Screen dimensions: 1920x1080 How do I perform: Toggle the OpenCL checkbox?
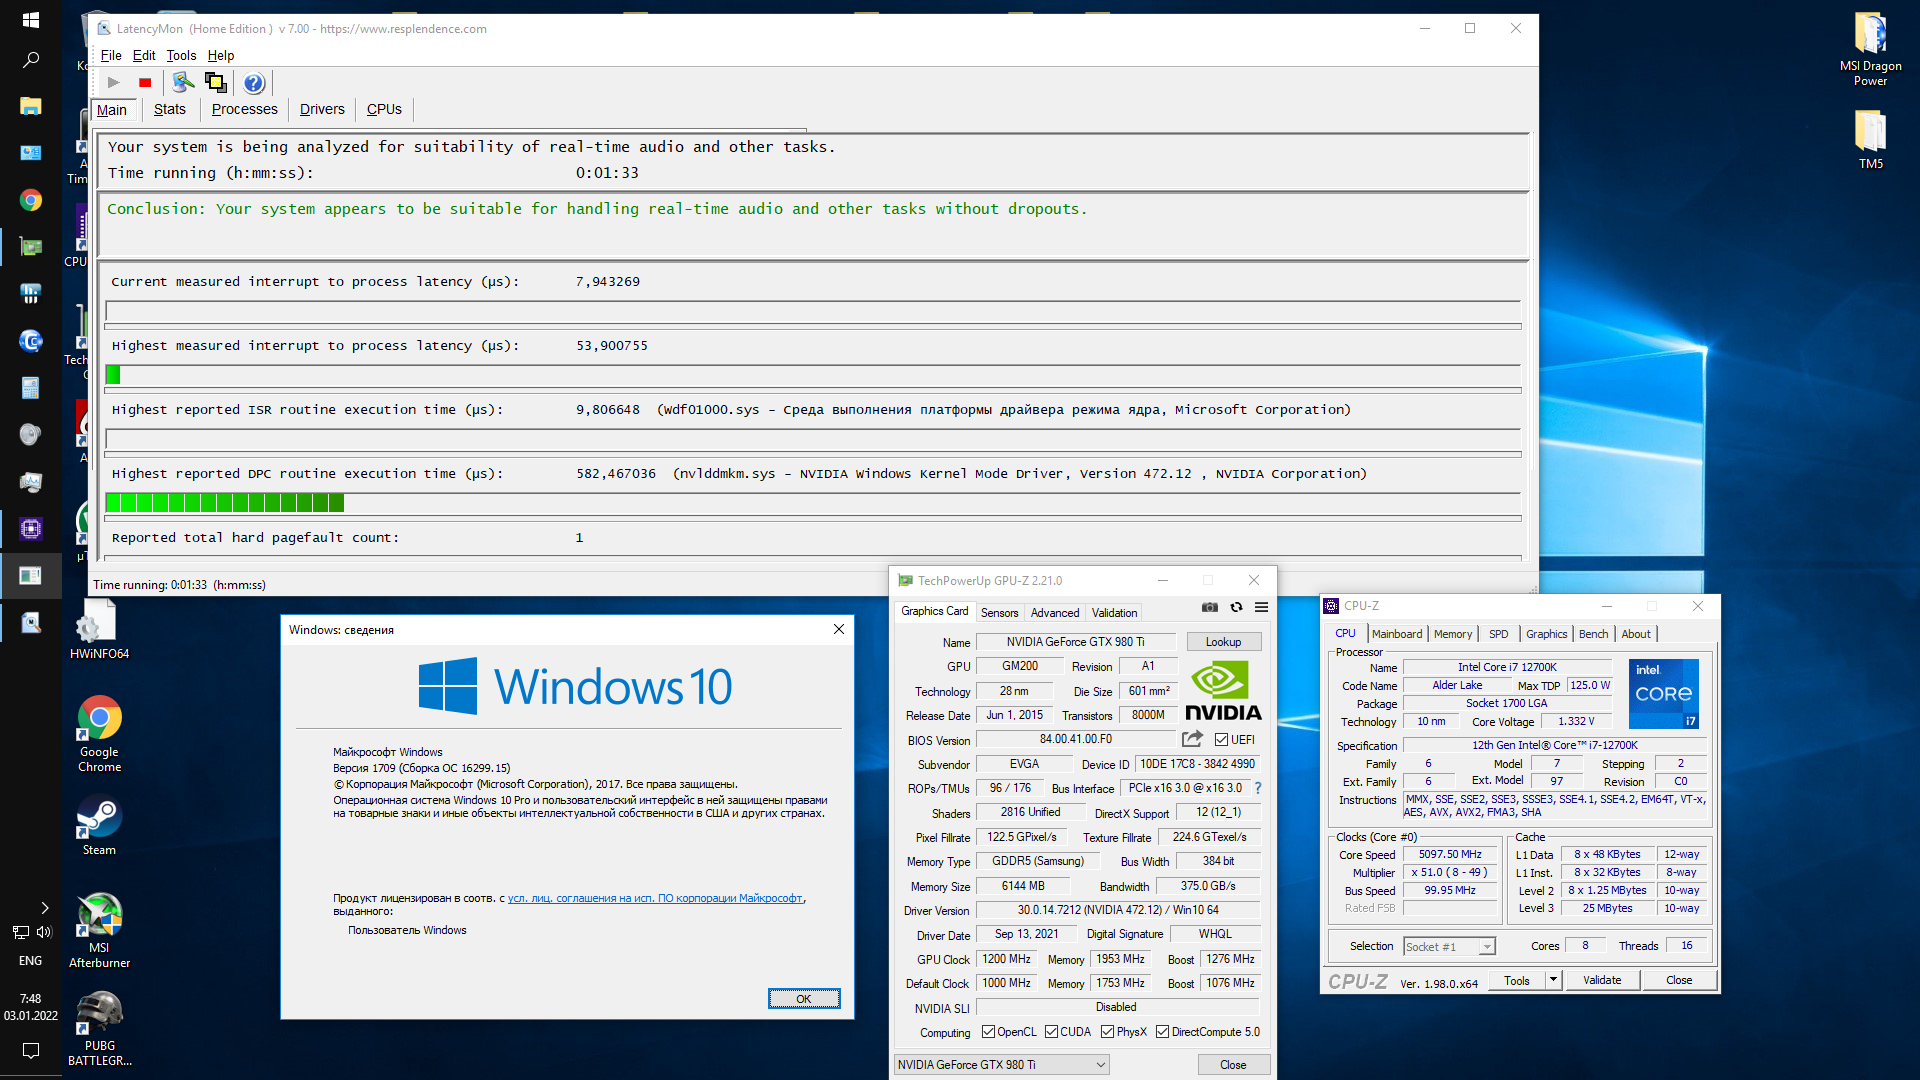pyautogui.click(x=988, y=1032)
